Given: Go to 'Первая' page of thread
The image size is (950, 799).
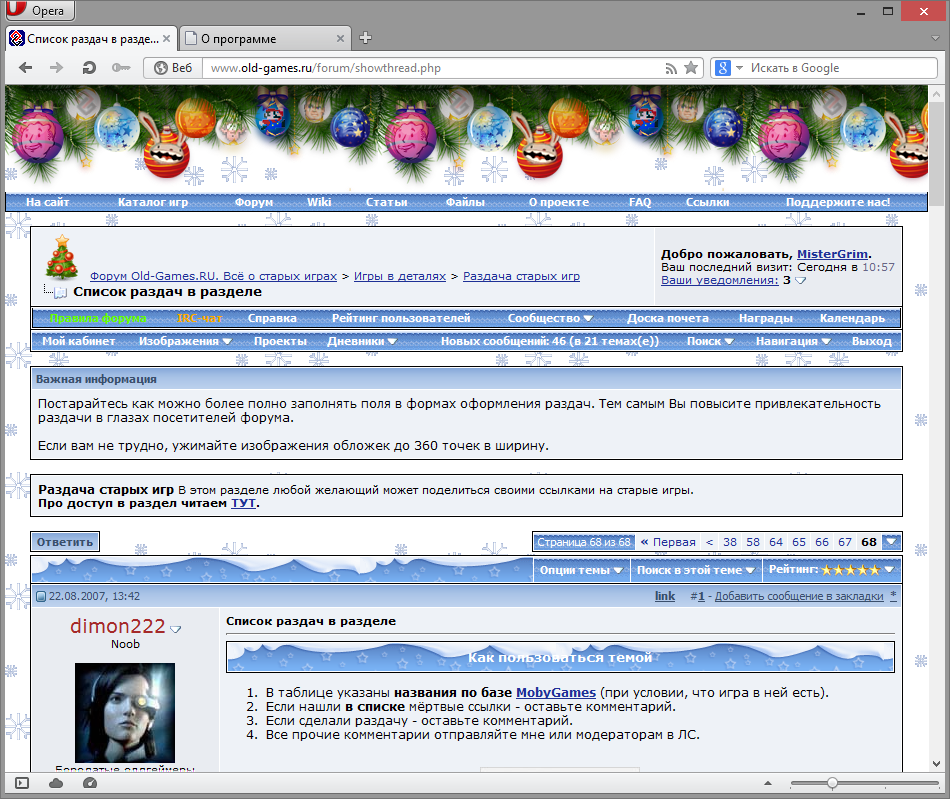Looking at the screenshot, I should coord(668,542).
